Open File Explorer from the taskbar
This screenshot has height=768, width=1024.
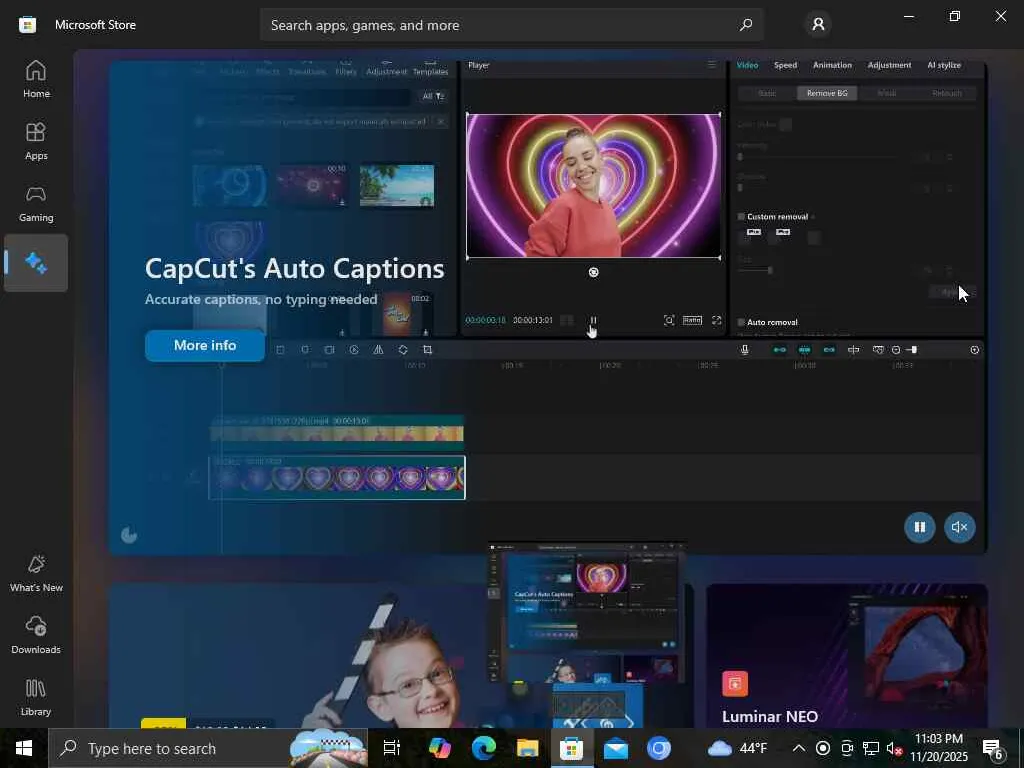point(527,748)
